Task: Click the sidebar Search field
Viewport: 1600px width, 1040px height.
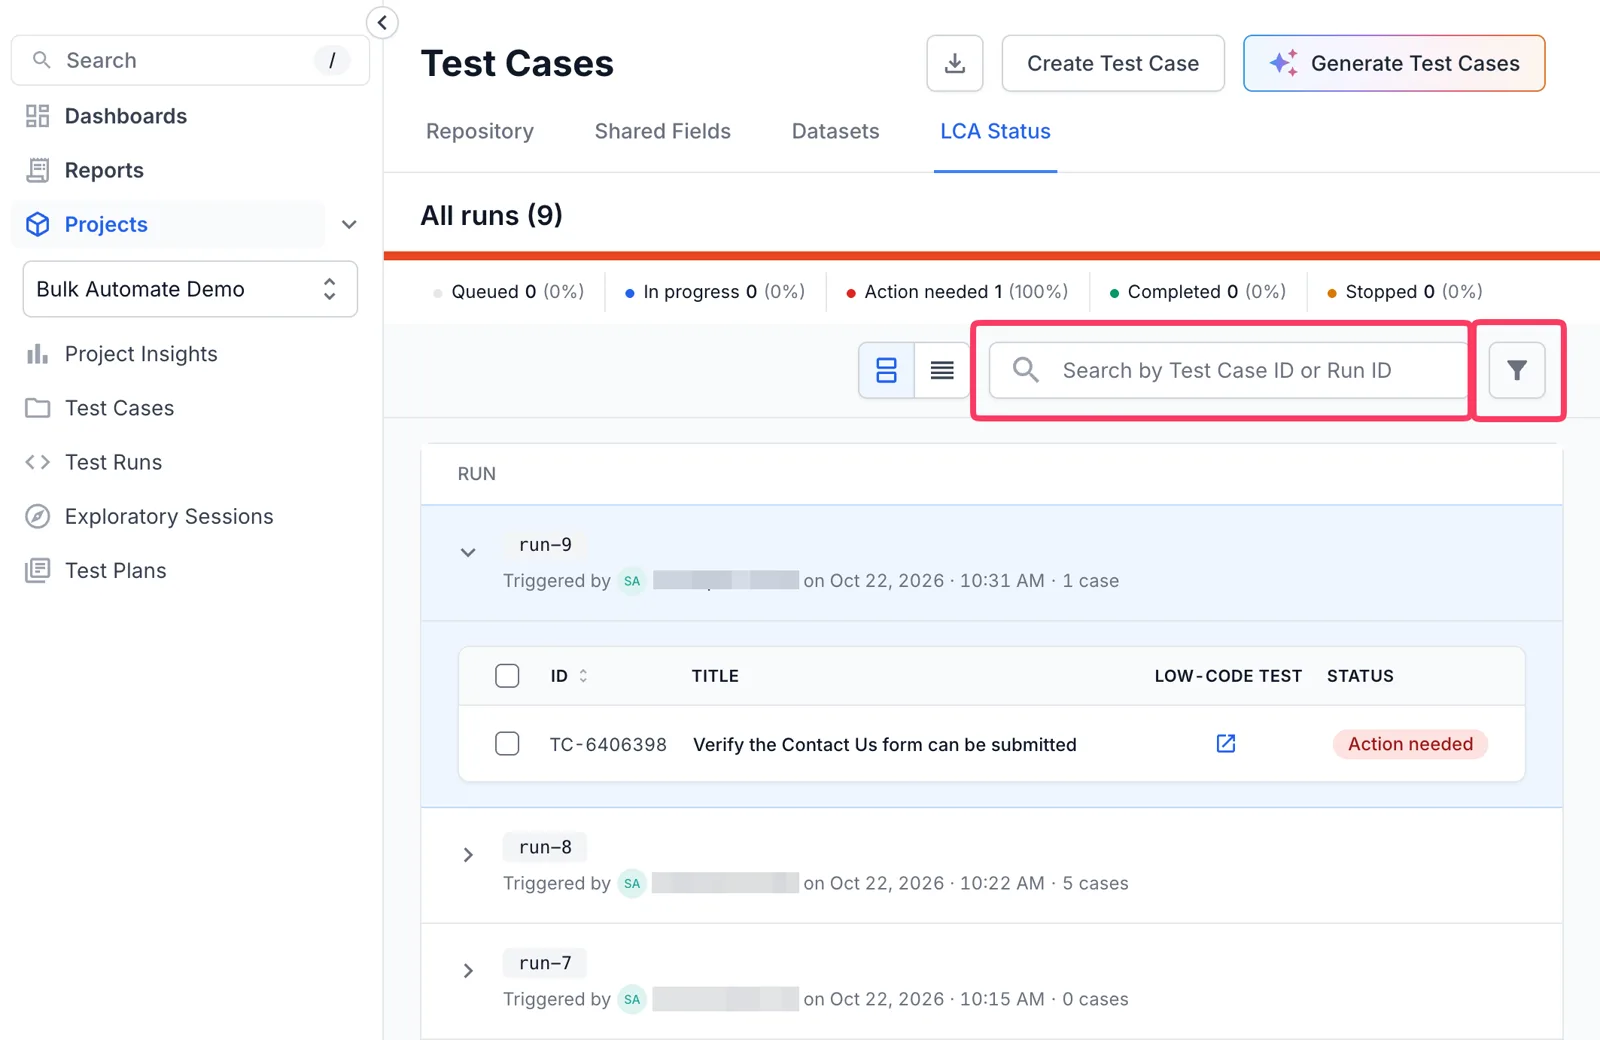Action: (x=190, y=60)
